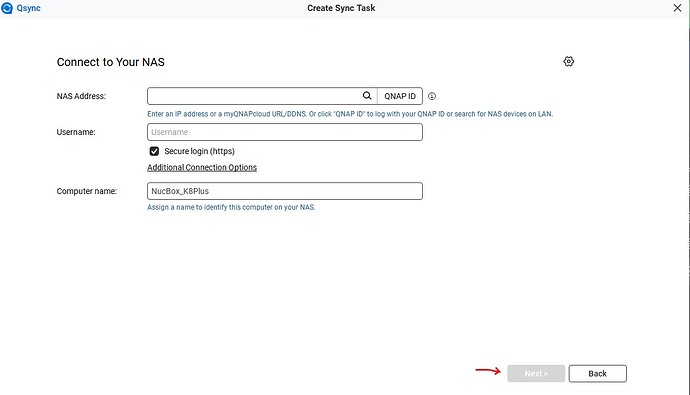Click the Back button
Screen dimensions: 690x395
point(598,373)
